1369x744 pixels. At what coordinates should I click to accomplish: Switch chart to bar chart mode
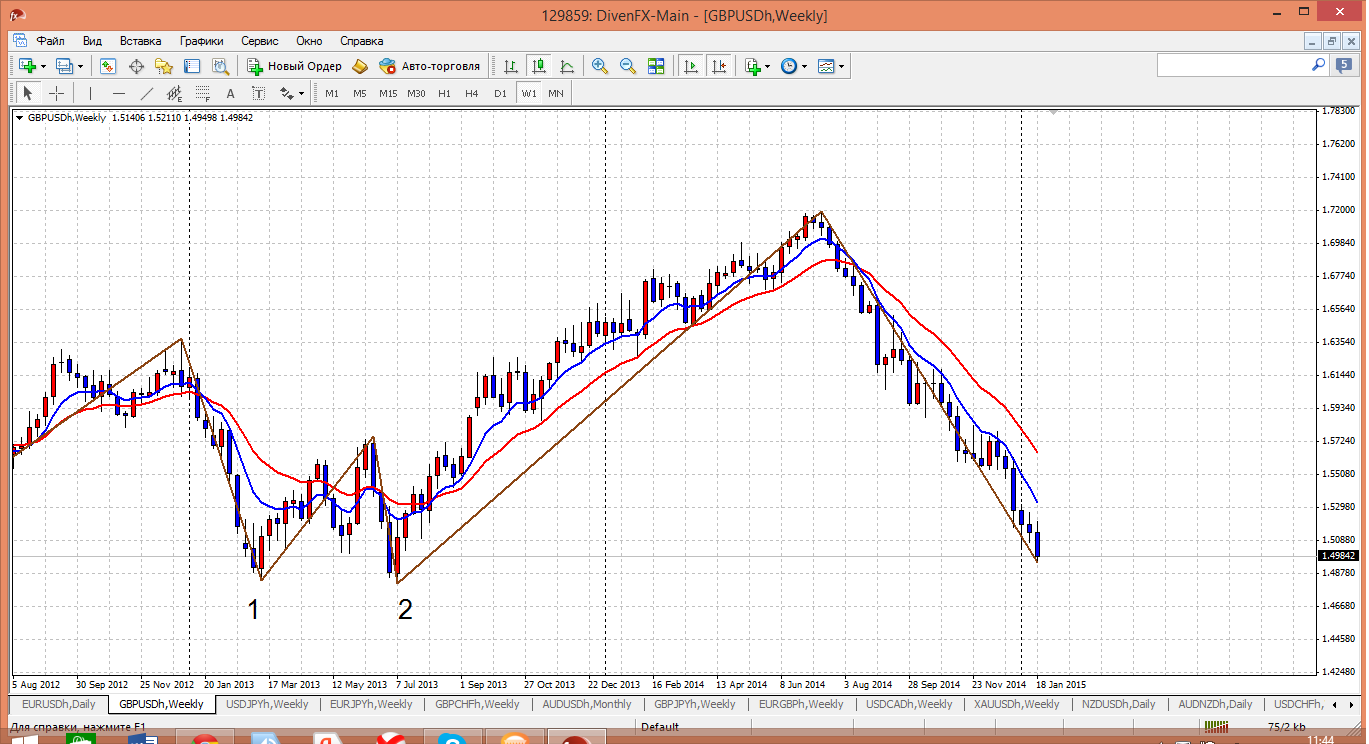click(x=511, y=66)
